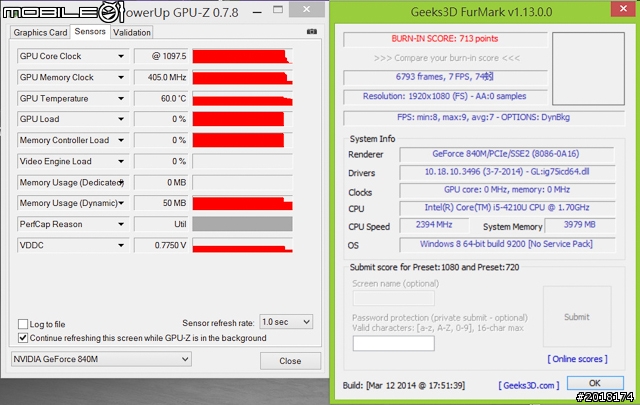Click the password protection input field
The width and height of the screenshot is (640, 405).
coord(393,343)
